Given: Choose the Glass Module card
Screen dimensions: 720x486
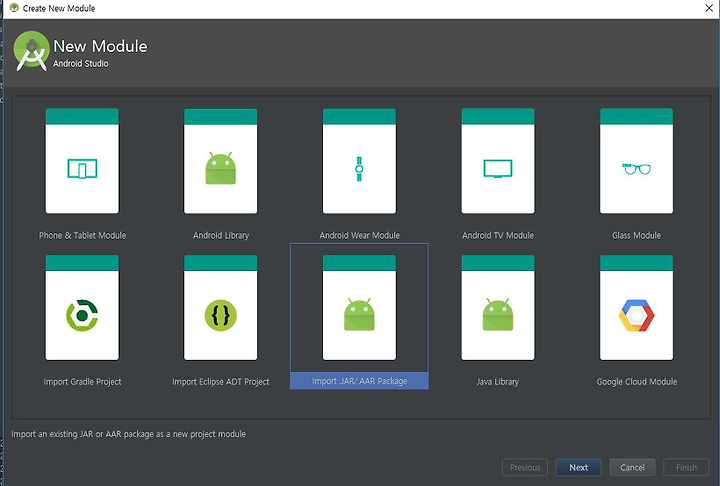Looking at the screenshot, I should click(636, 161).
